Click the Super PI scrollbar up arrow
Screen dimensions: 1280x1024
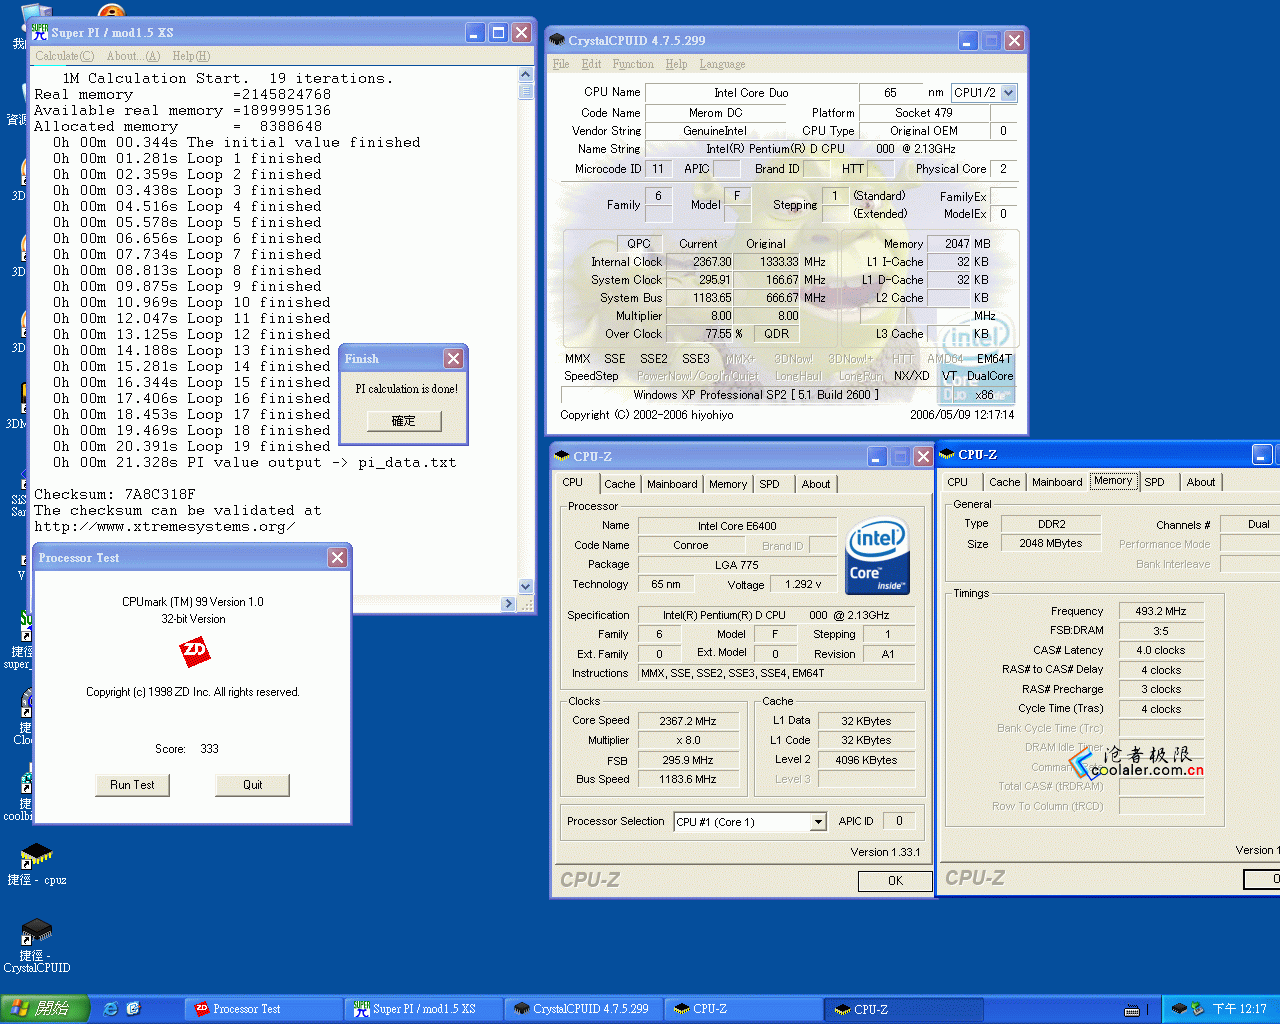click(x=526, y=74)
